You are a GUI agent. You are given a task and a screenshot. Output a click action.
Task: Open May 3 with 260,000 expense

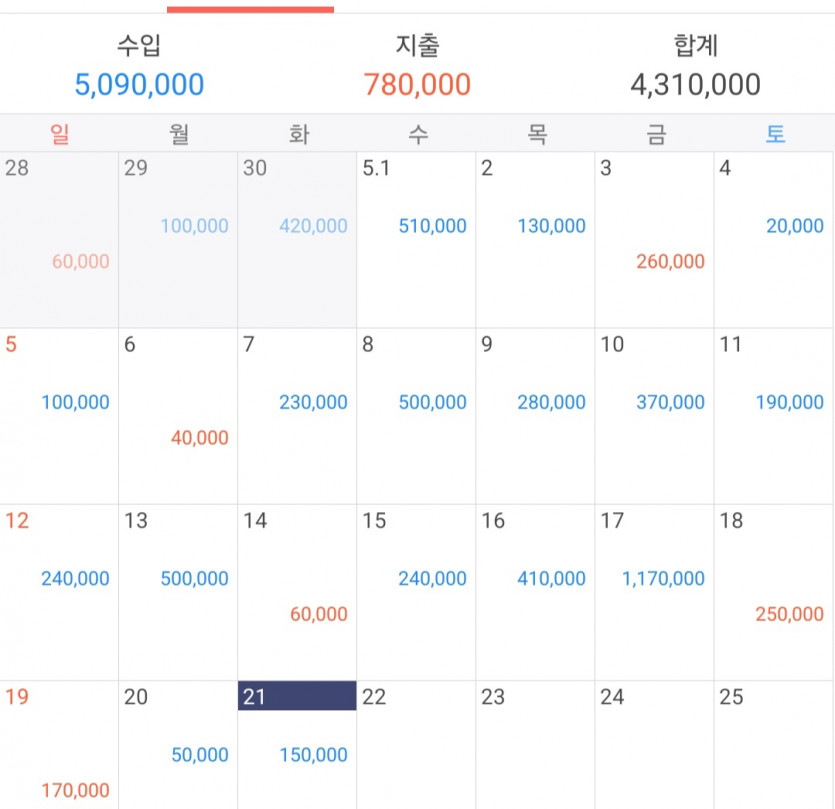pyautogui.click(x=654, y=240)
